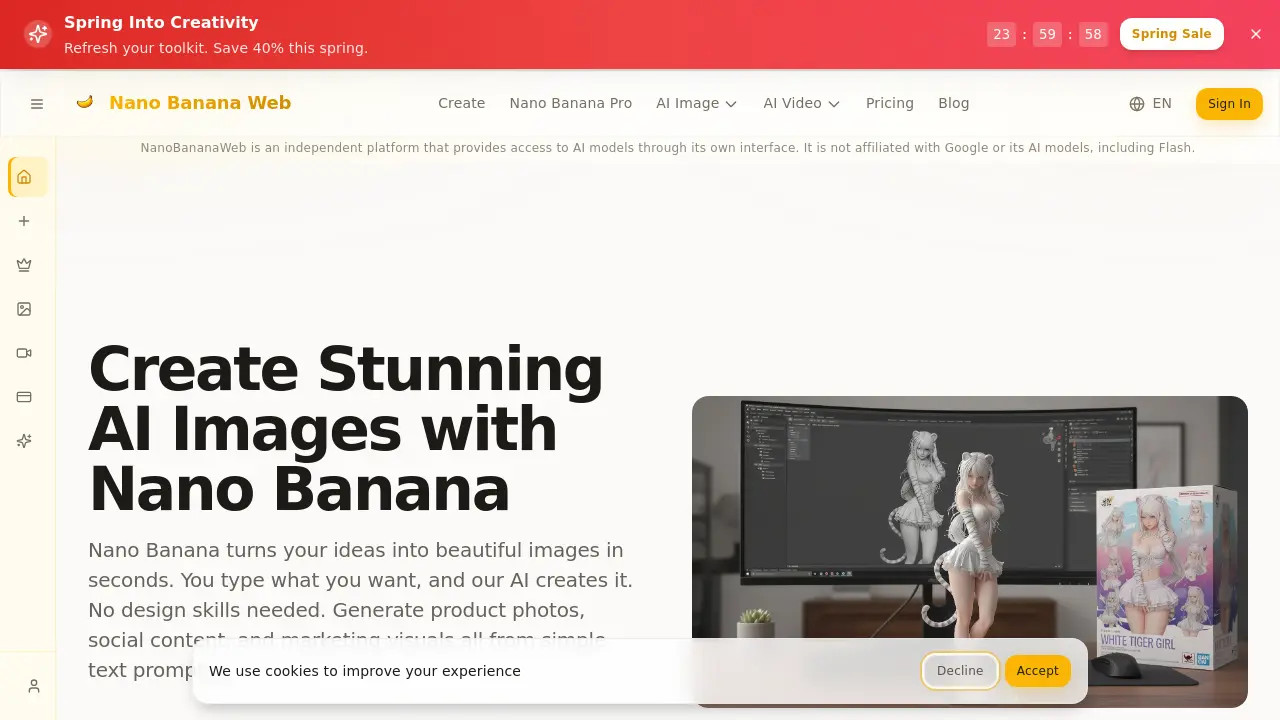
Task: Open the credit card icon in sidebar
Action: (x=24, y=397)
